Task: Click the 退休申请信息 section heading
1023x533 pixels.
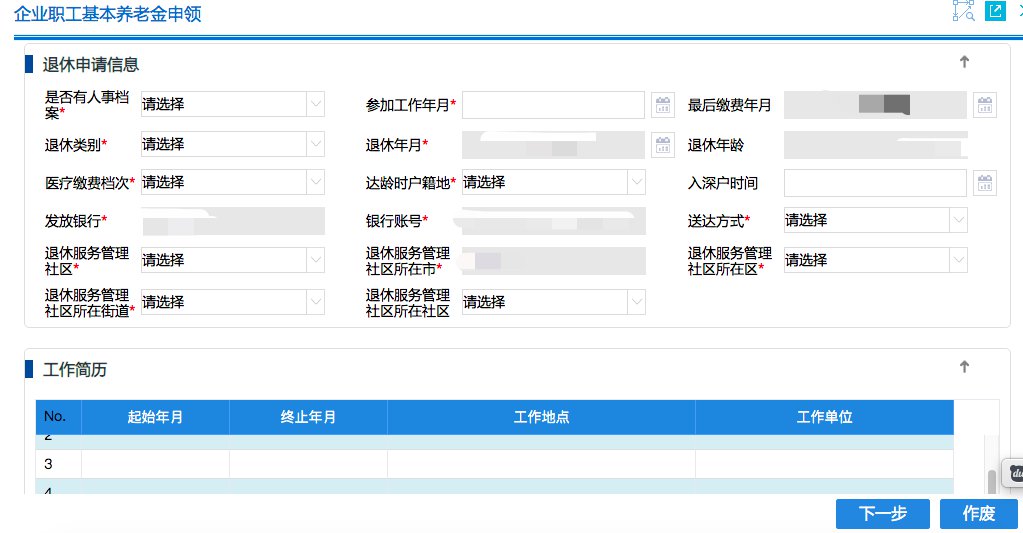Action: pyautogui.click(x=91, y=65)
